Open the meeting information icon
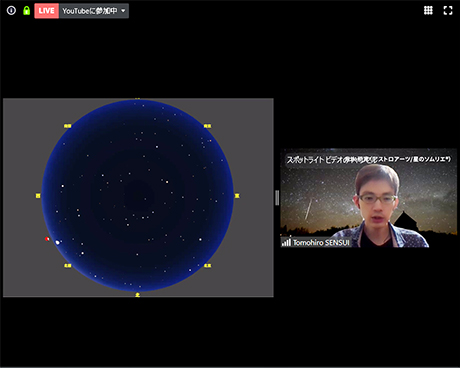Viewport: 460px width, 368px height. [11, 11]
